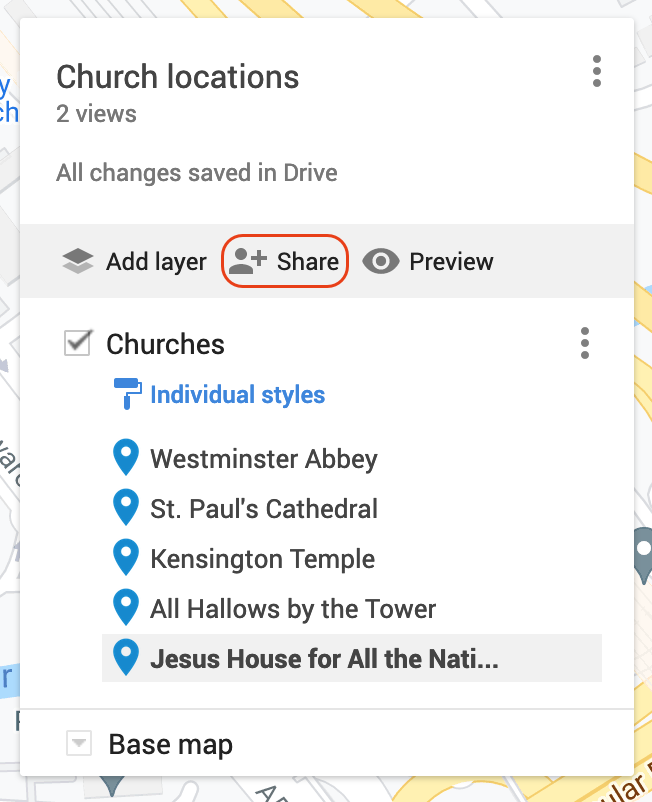
Task: Click the paint roller style icon
Action: (127, 393)
